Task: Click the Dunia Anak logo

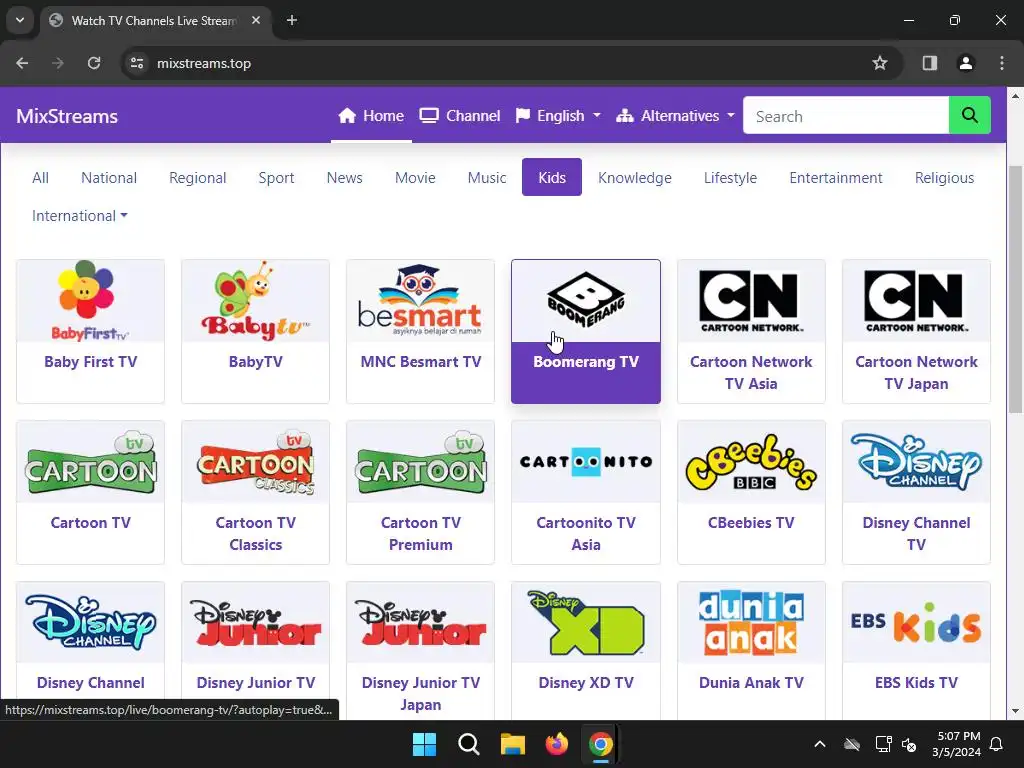Action: pos(751,623)
